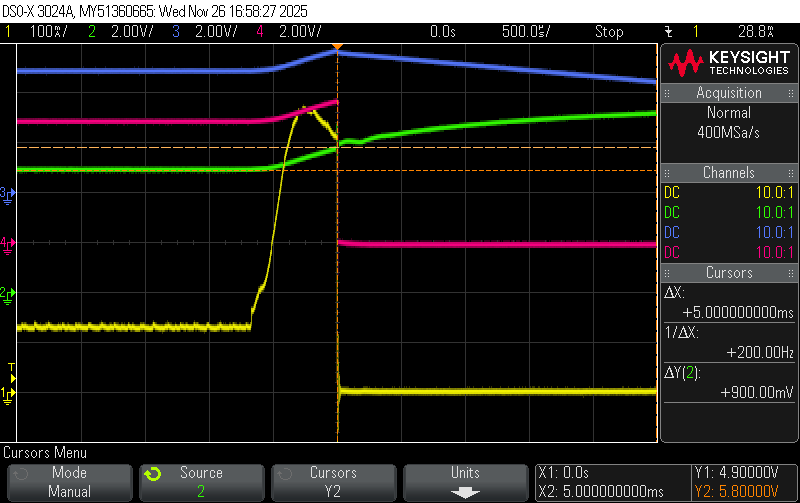Image resolution: width=800 pixels, height=503 pixels.
Task: Open the Acquisition panel header
Action: (x=729, y=93)
